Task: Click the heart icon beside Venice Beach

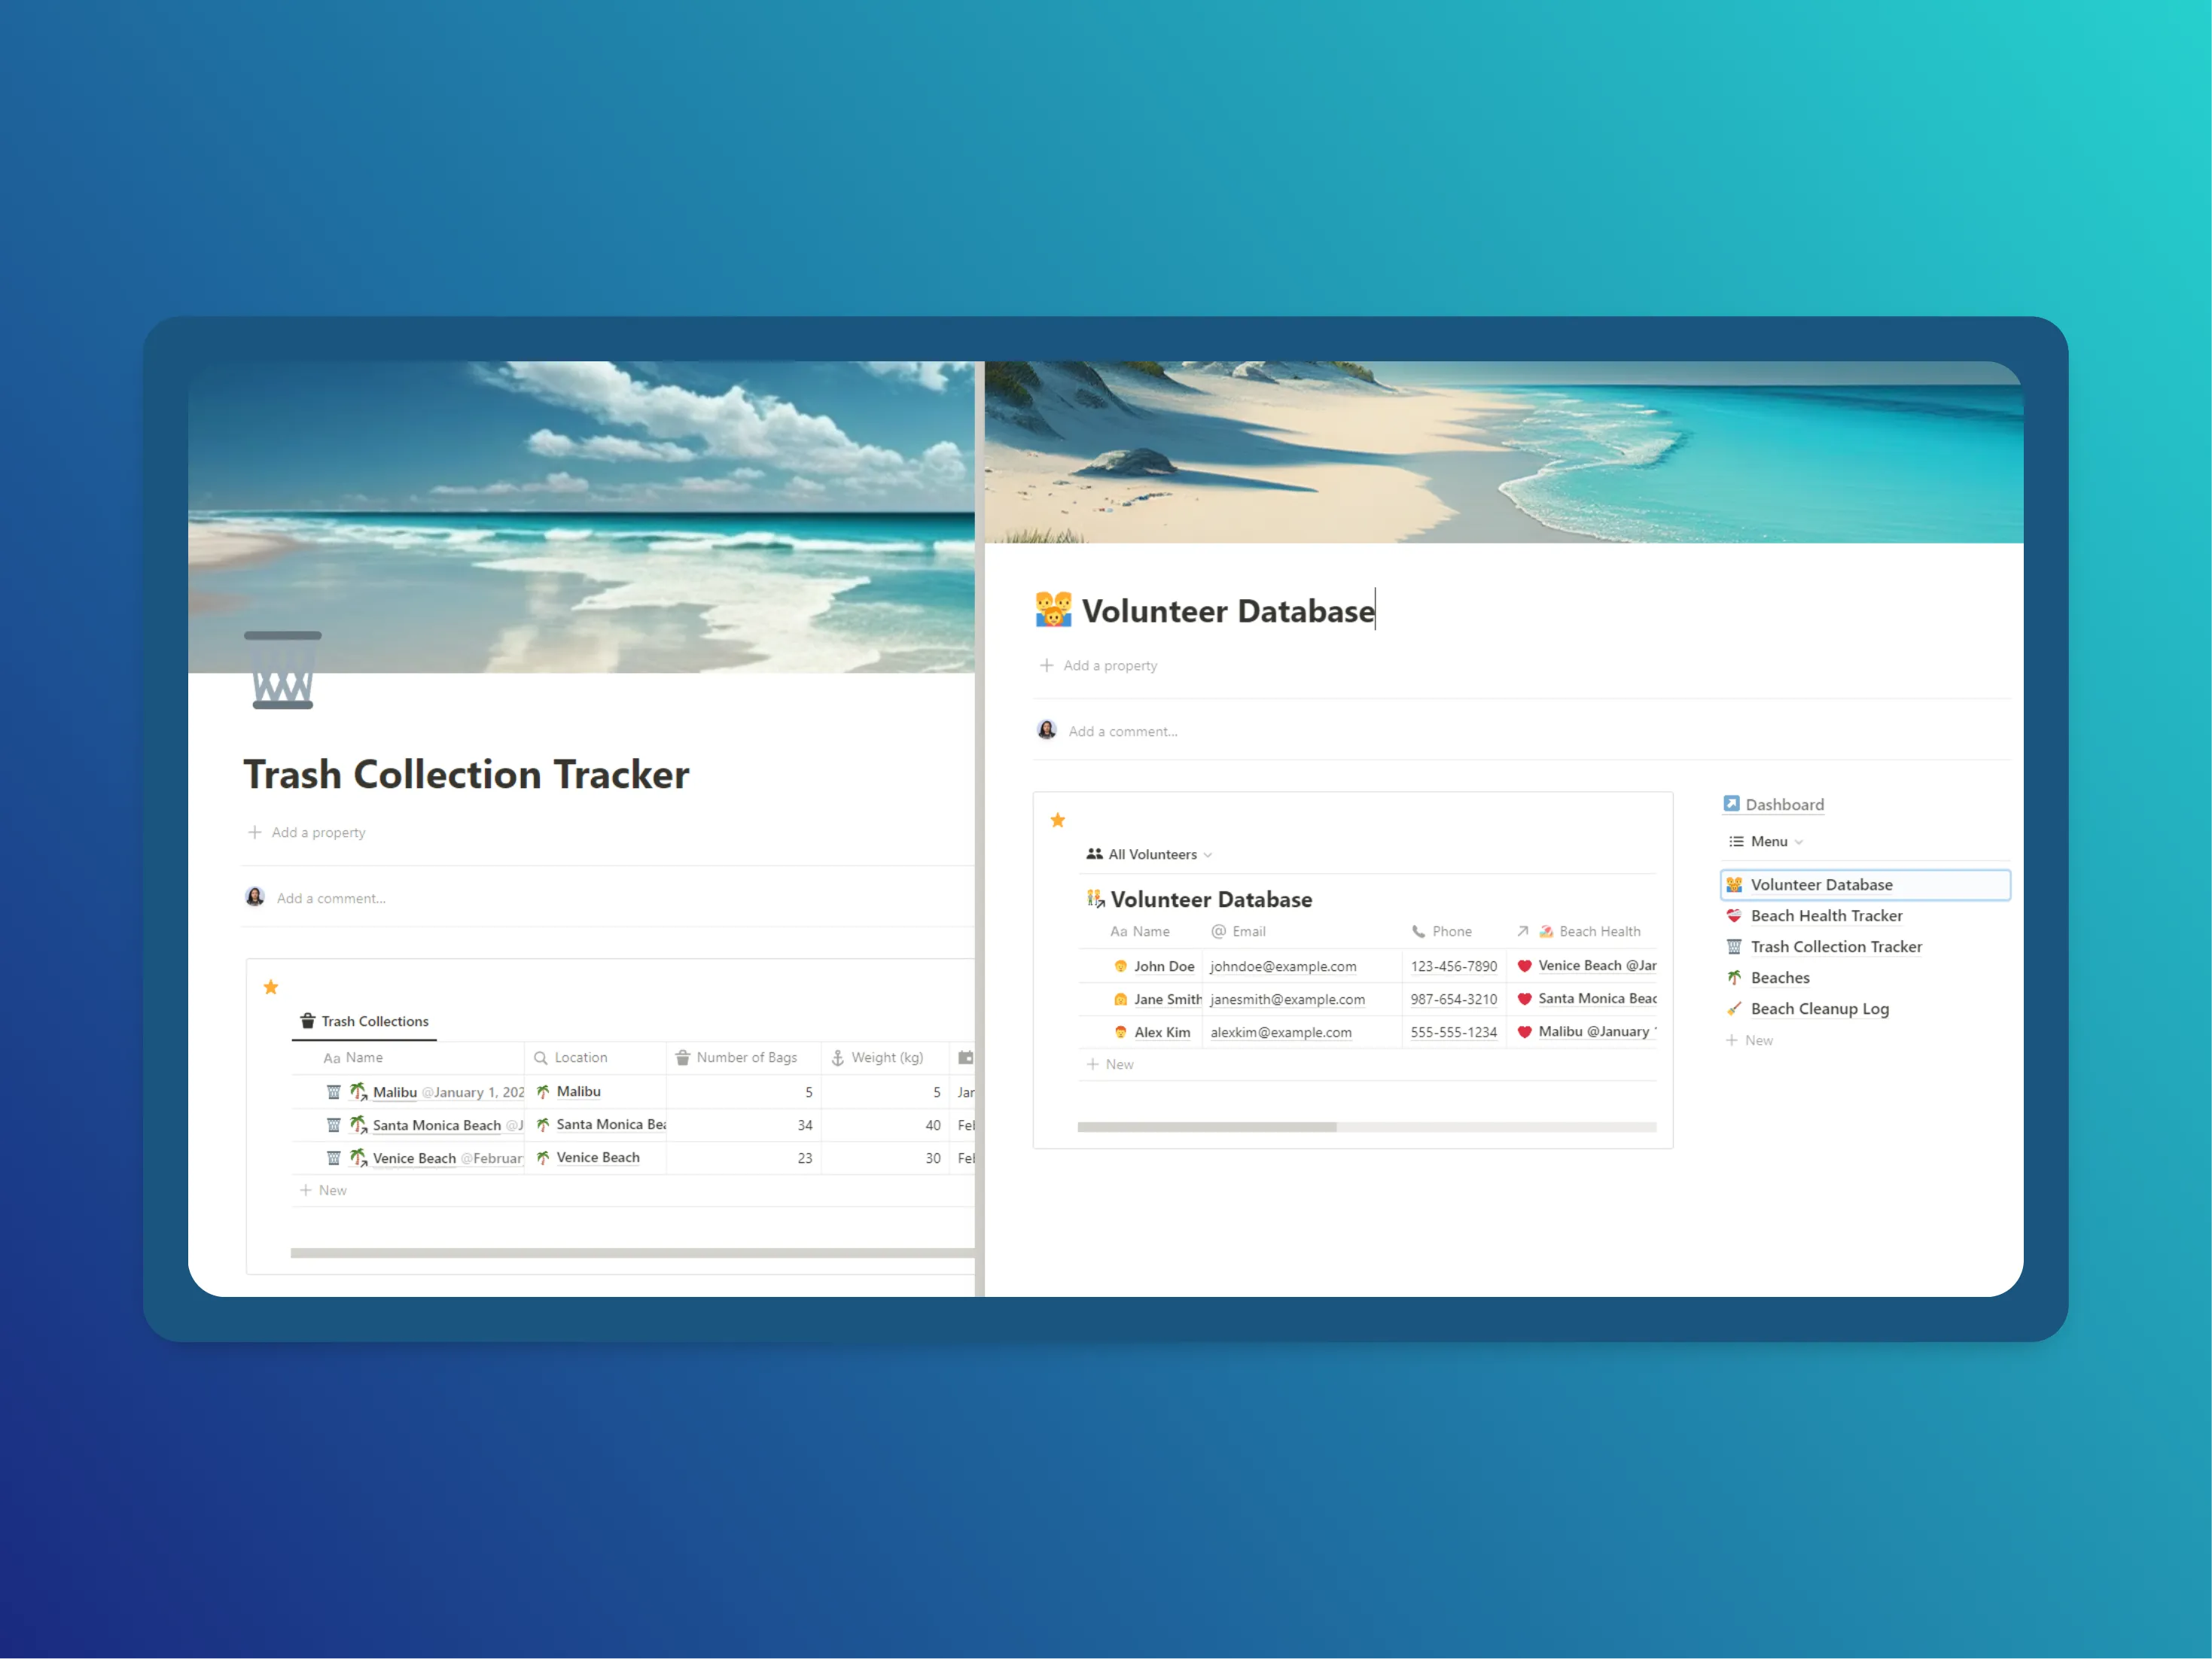Action: [1524, 966]
